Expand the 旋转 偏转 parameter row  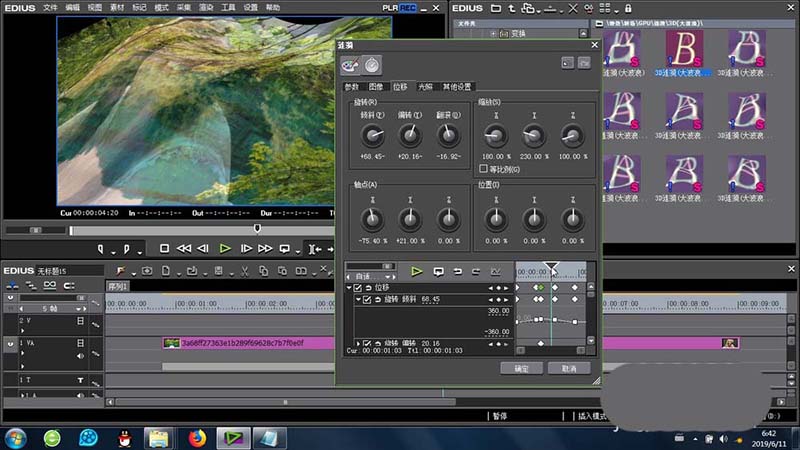(x=357, y=343)
